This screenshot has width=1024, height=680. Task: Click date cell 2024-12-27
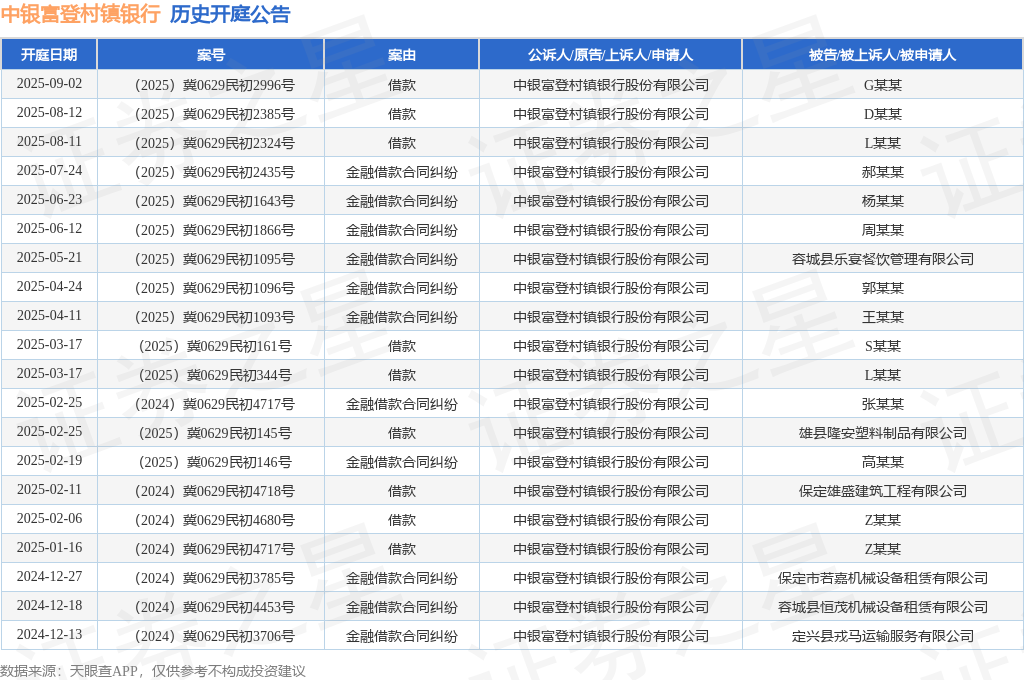49,576
